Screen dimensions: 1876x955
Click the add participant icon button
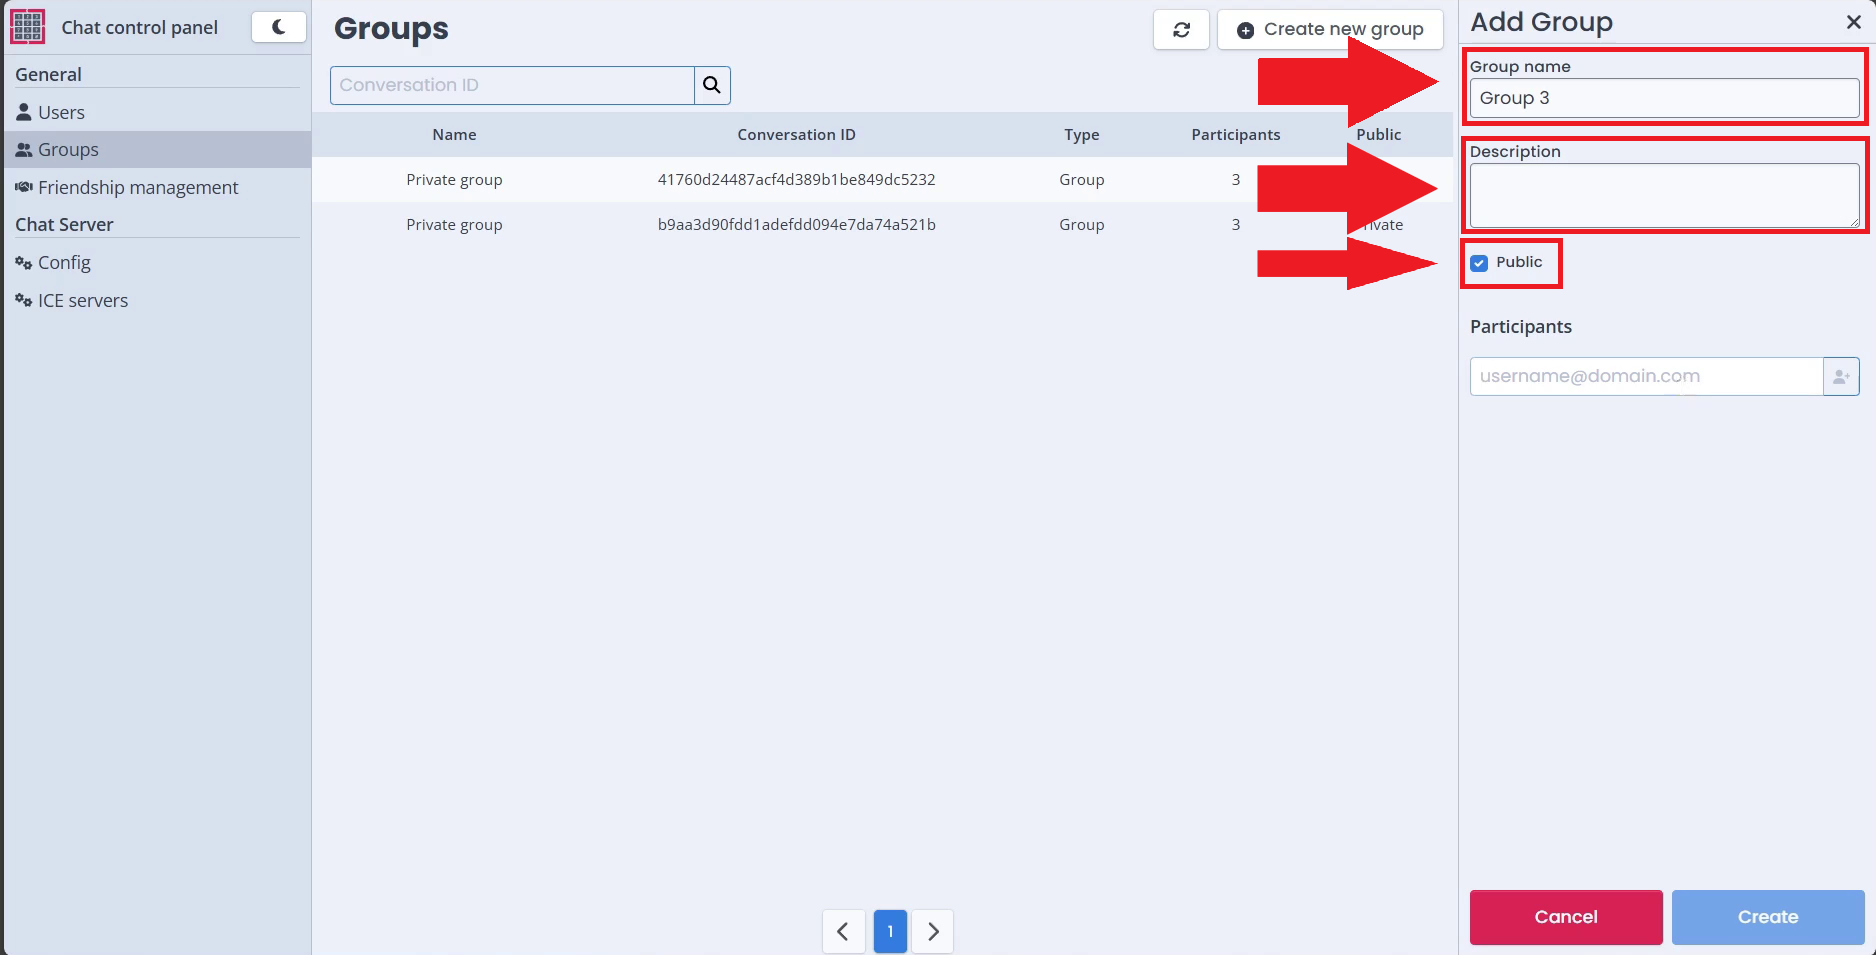1841,377
